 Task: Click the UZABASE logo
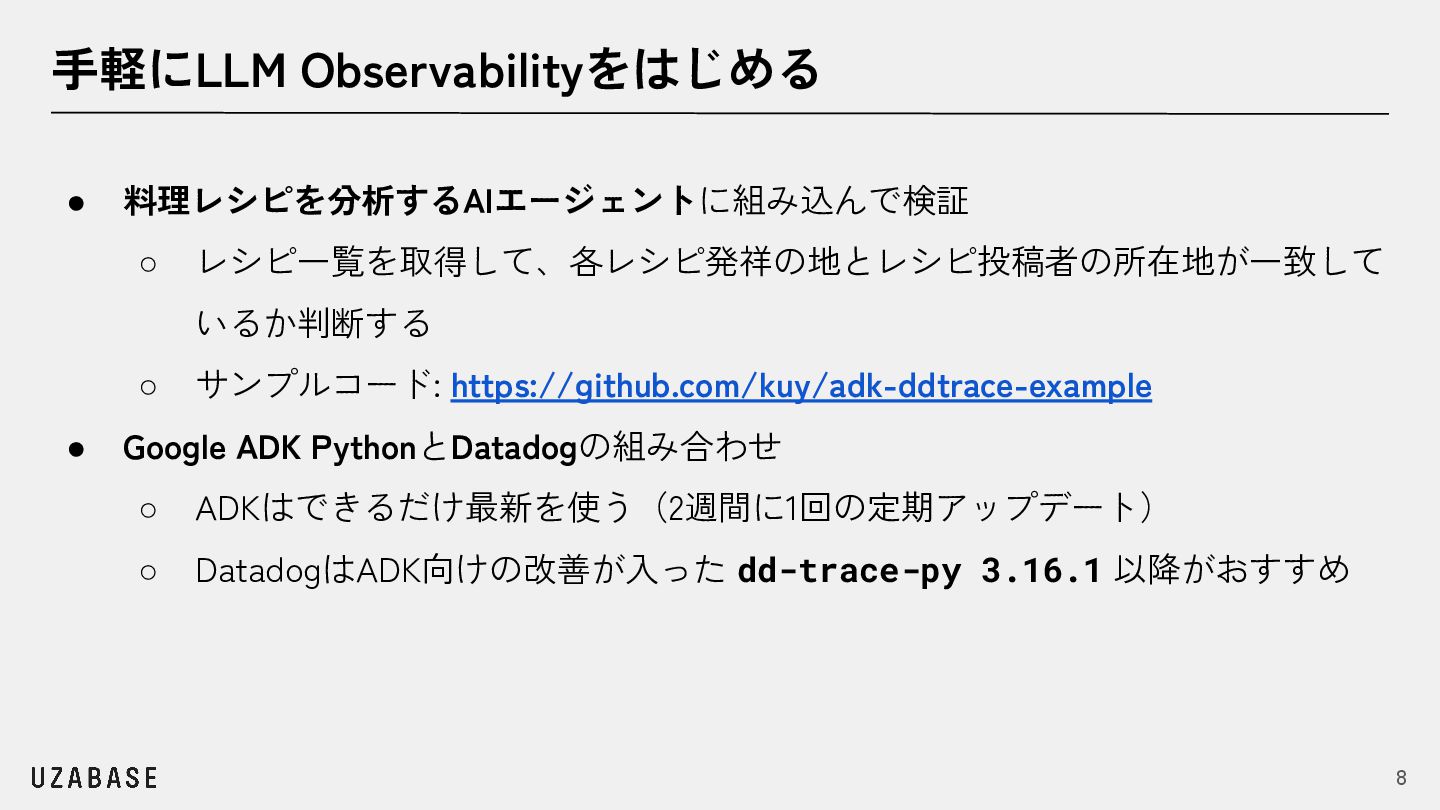[94, 778]
